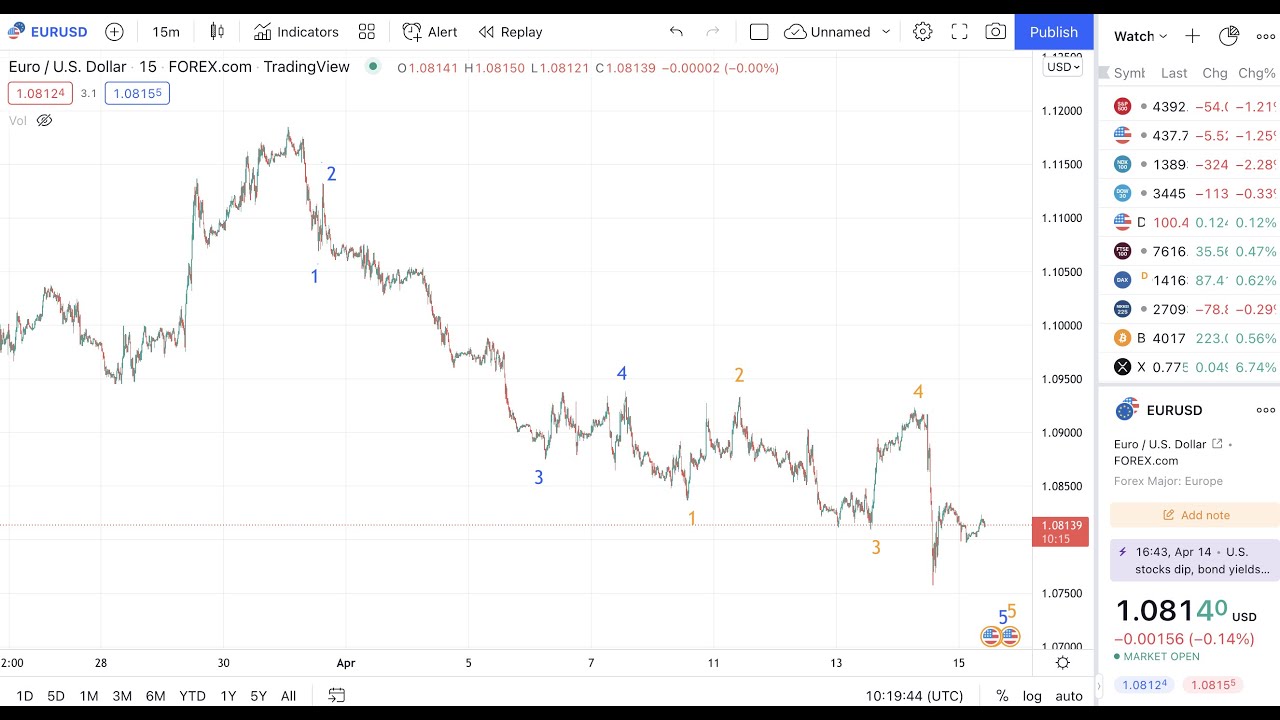This screenshot has height=720, width=1280.
Task: Start bar Replay mode
Action: coord(511,32)
